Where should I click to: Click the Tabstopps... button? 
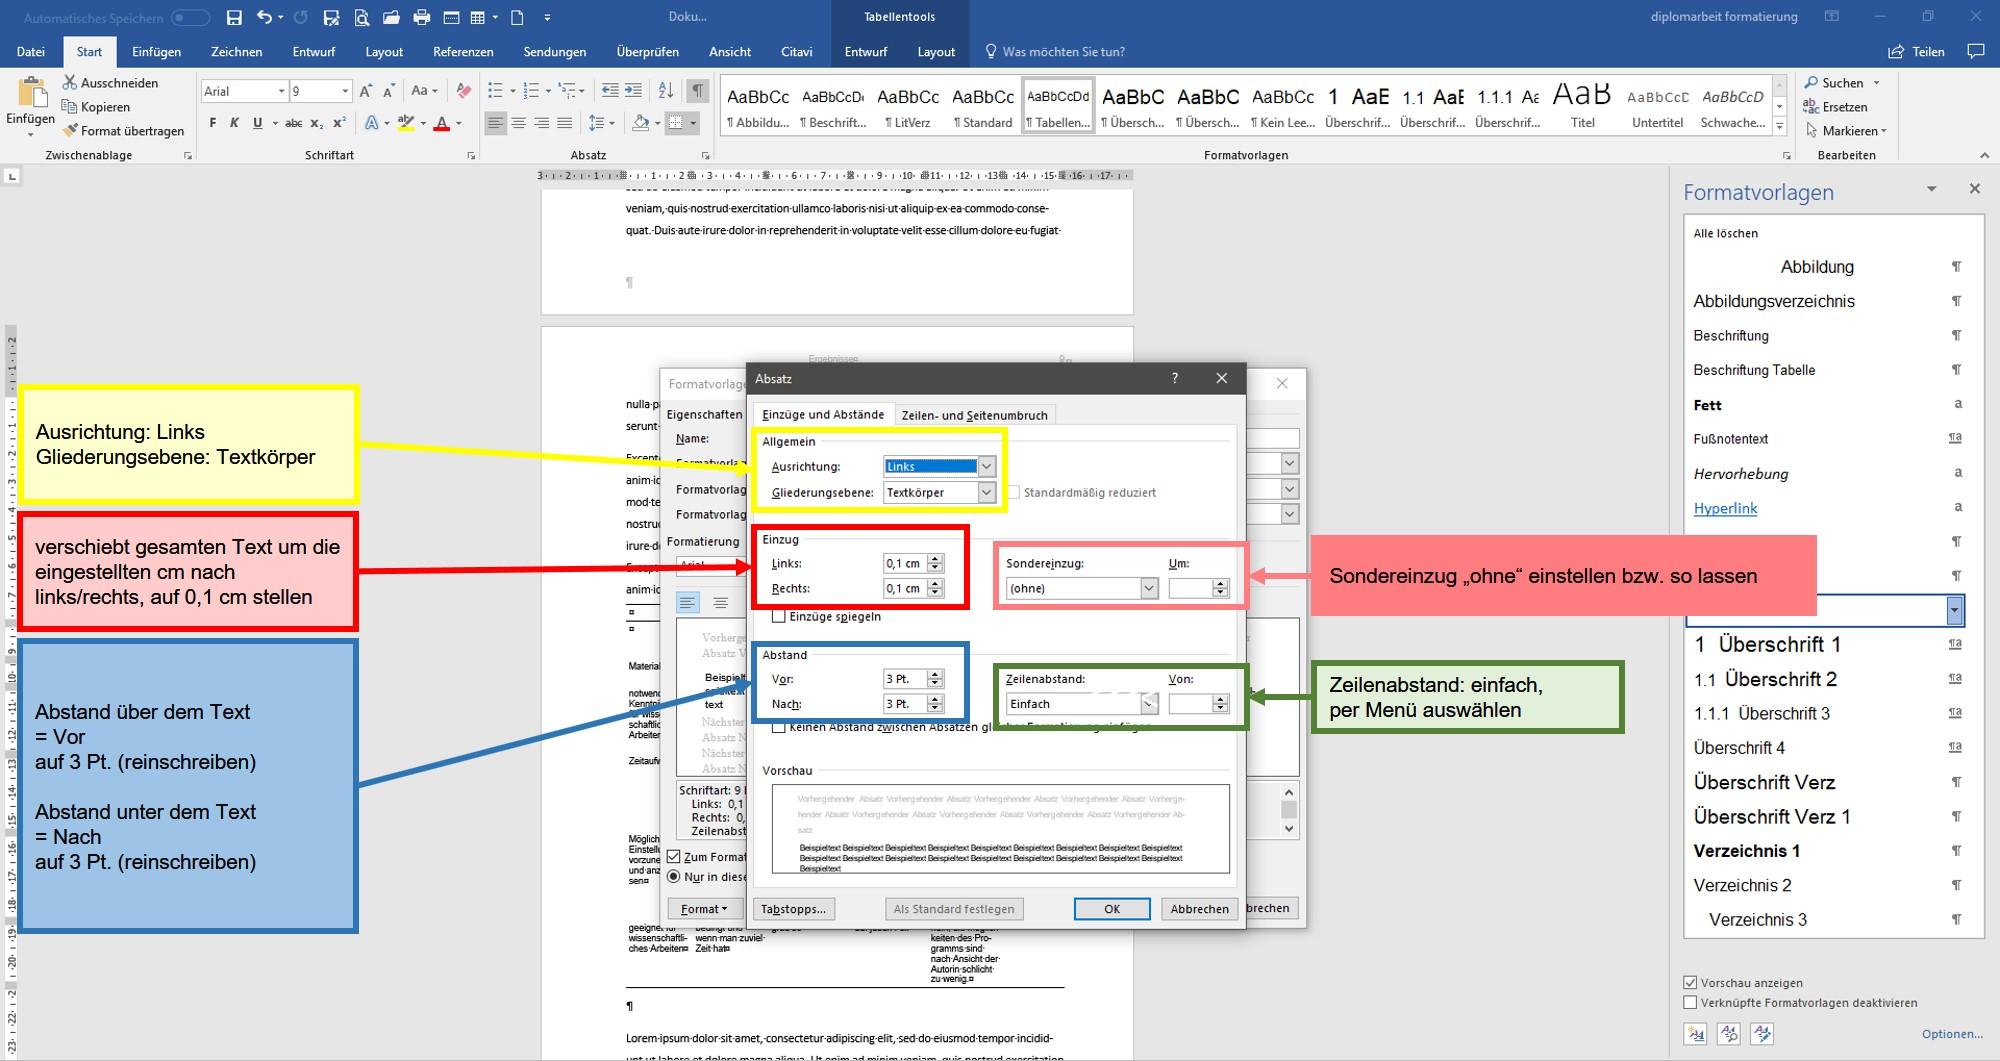[793, 909]
